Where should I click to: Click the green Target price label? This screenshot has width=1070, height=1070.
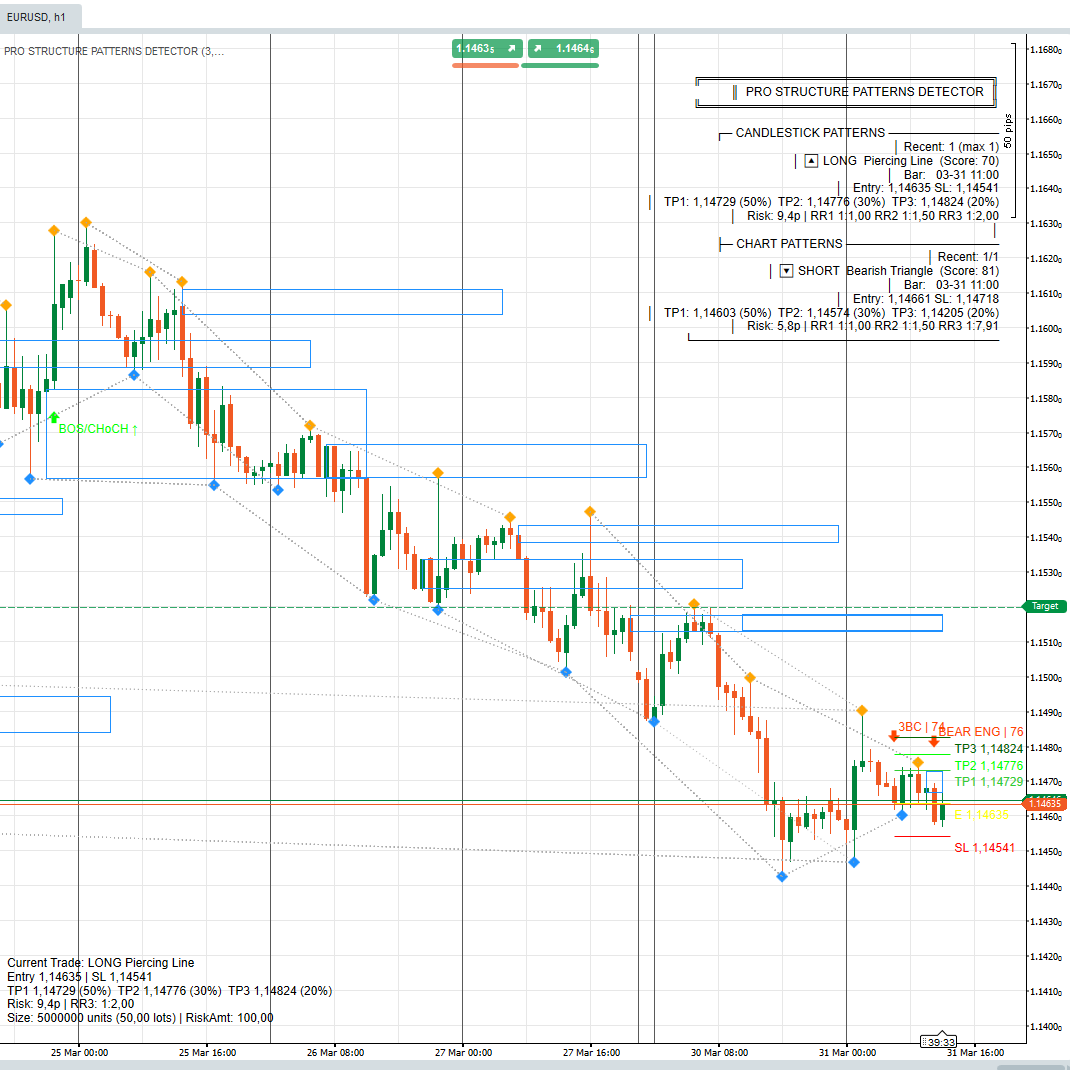(x=1045, y=606)
